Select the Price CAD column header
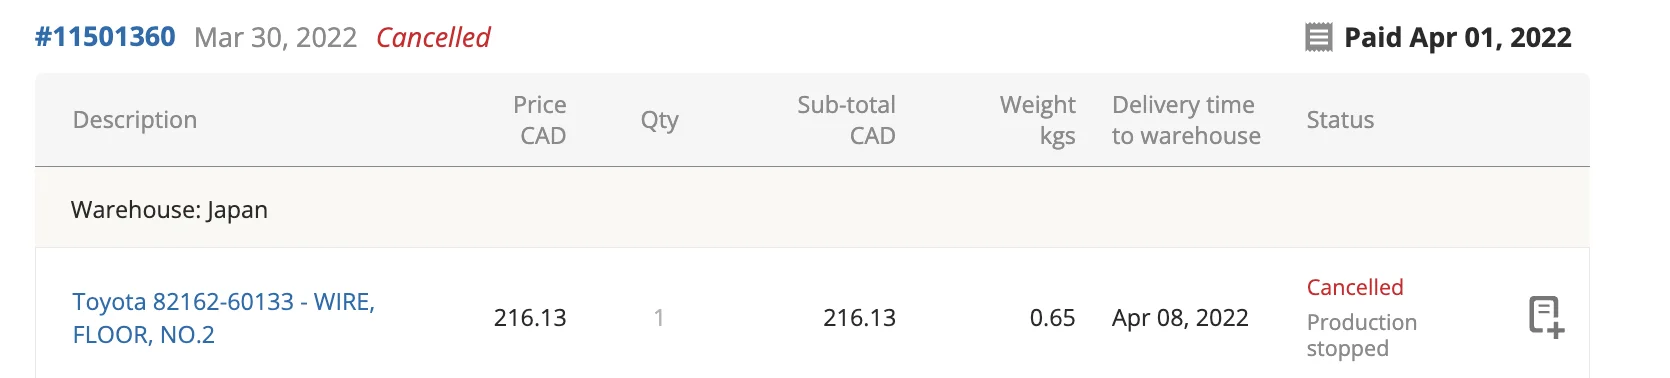1670x378 pixels. [540, 120]
